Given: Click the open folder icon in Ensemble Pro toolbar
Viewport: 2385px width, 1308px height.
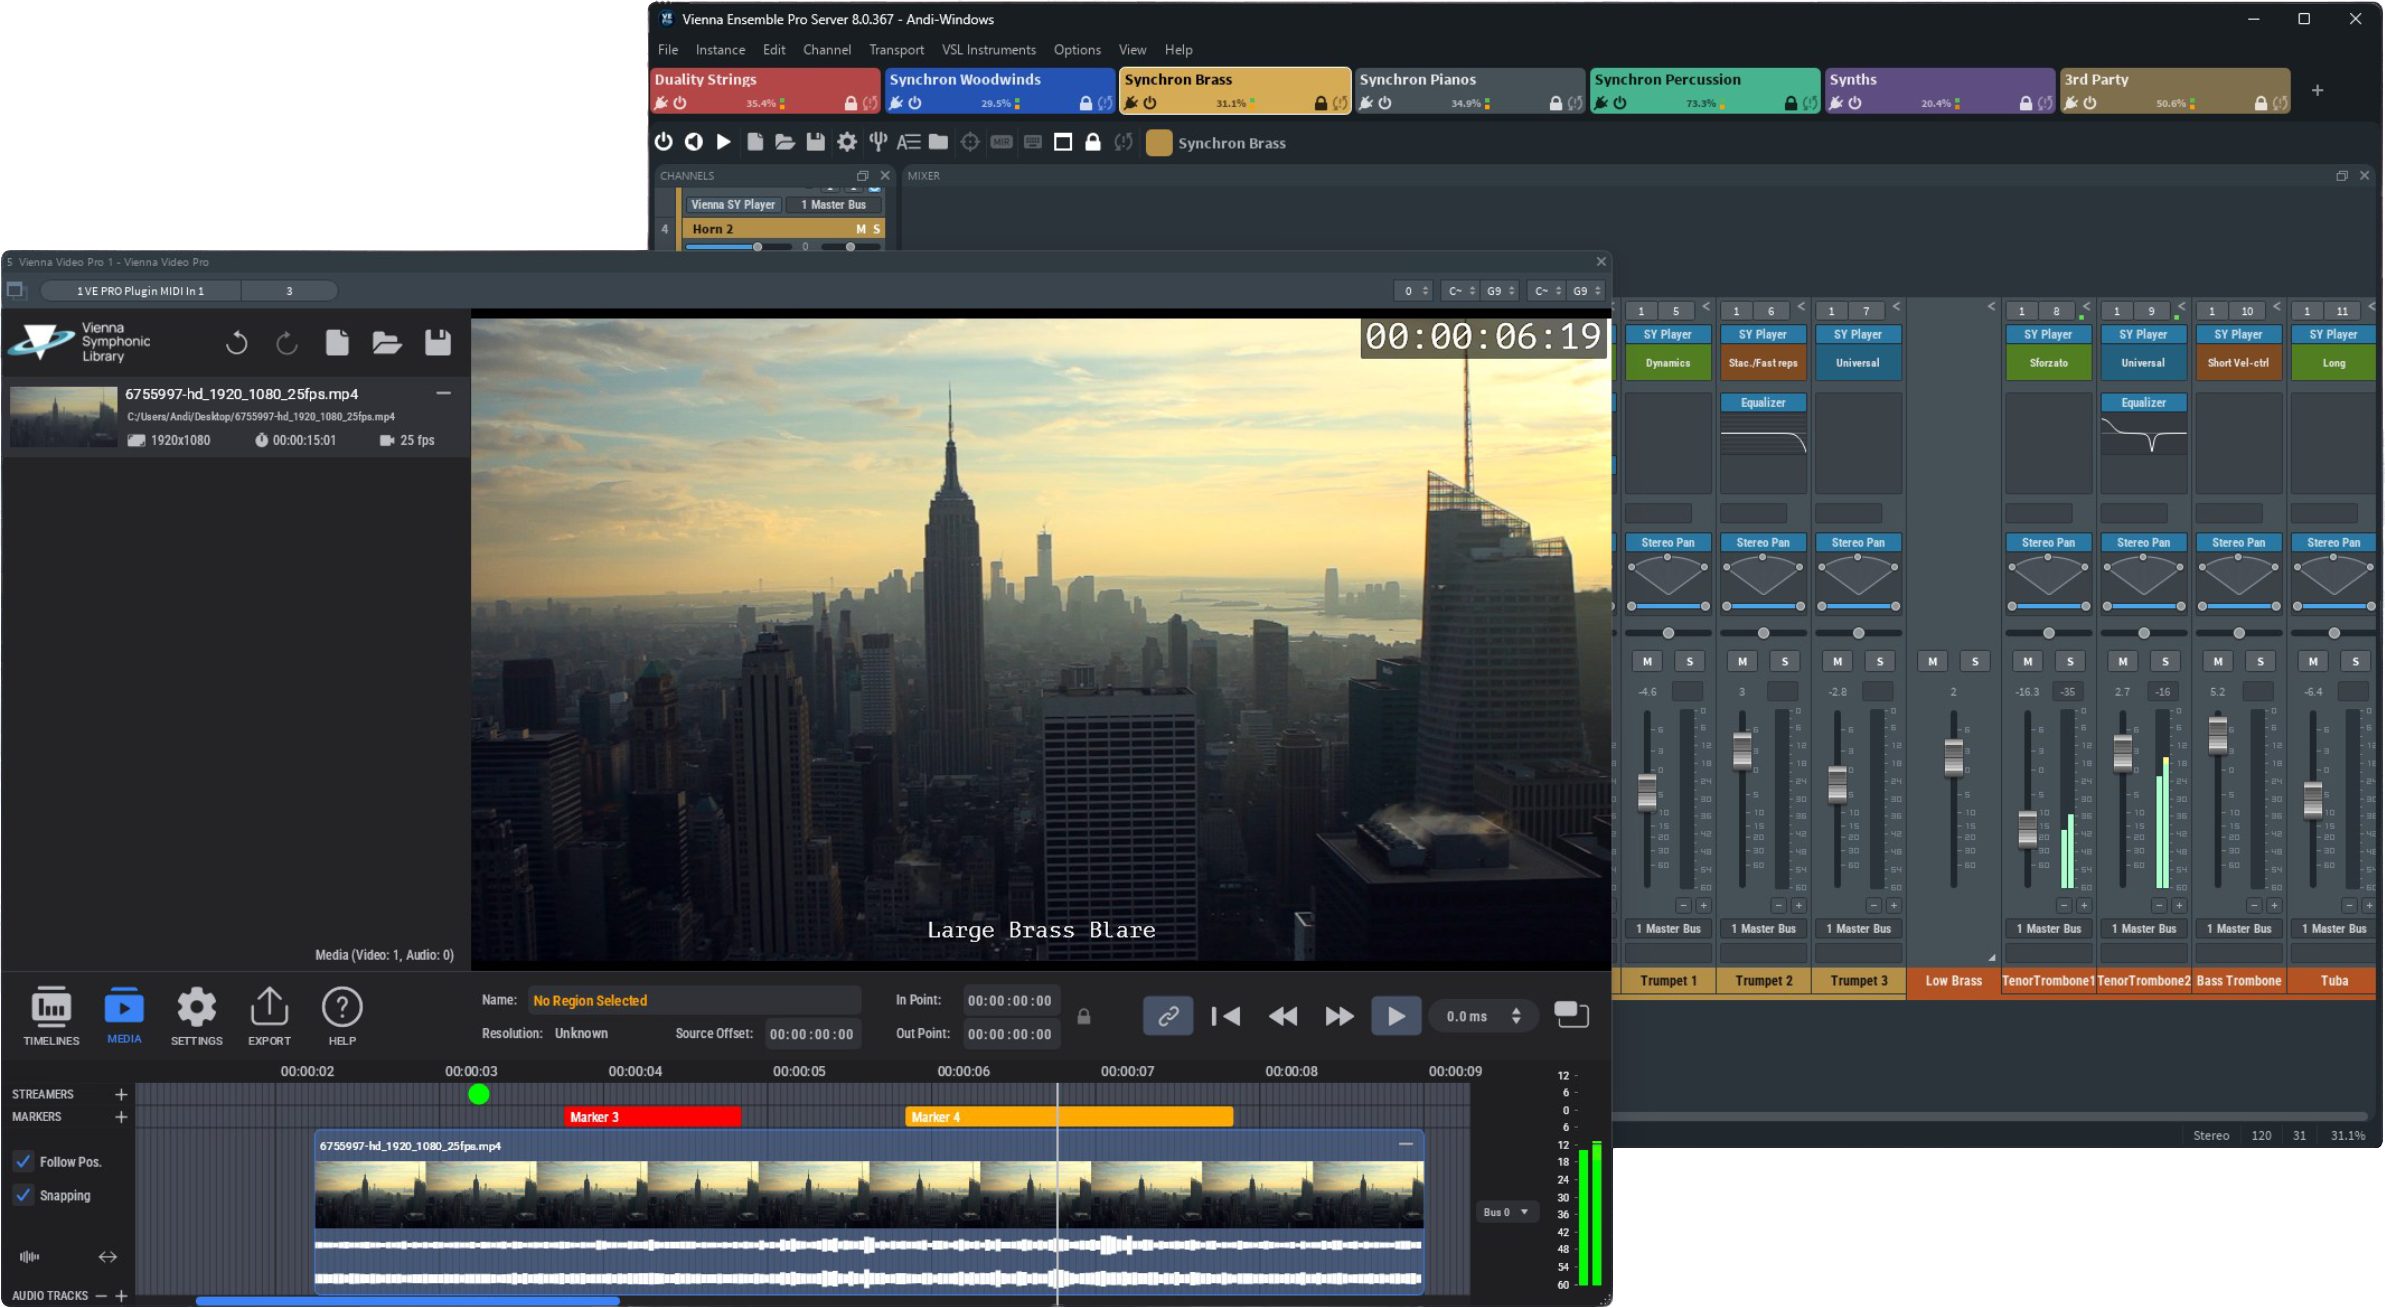Looking at the screenshot, I should click(x=785, y=142).
